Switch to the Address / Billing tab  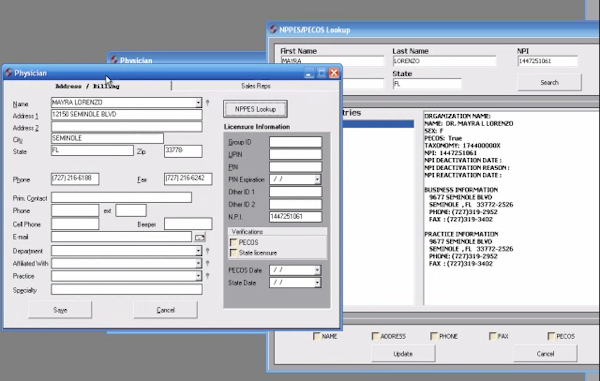(x=87, y=86)
